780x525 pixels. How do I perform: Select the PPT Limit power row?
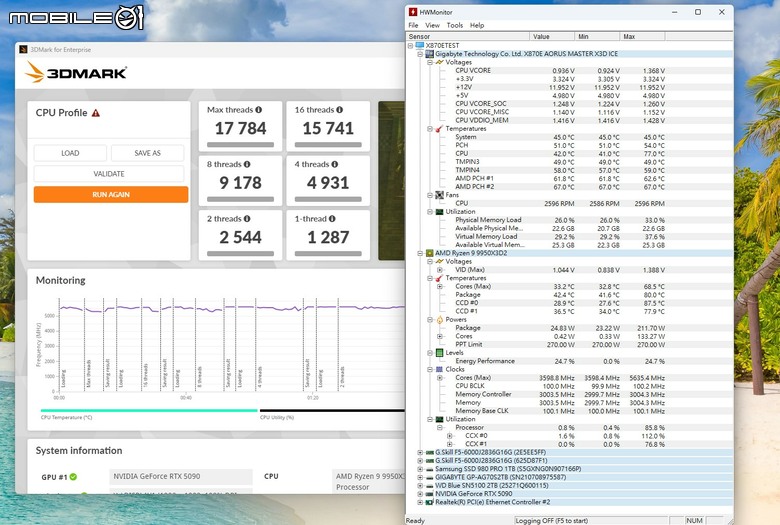pos(570,344)
